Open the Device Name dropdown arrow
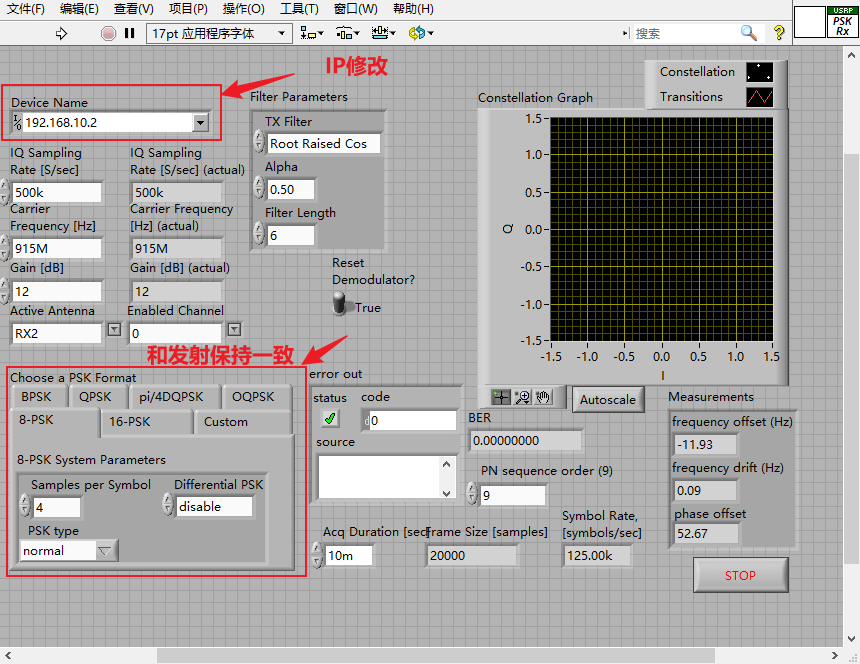The width and height of the screenshot is (860, 664). tap(201, 122)
